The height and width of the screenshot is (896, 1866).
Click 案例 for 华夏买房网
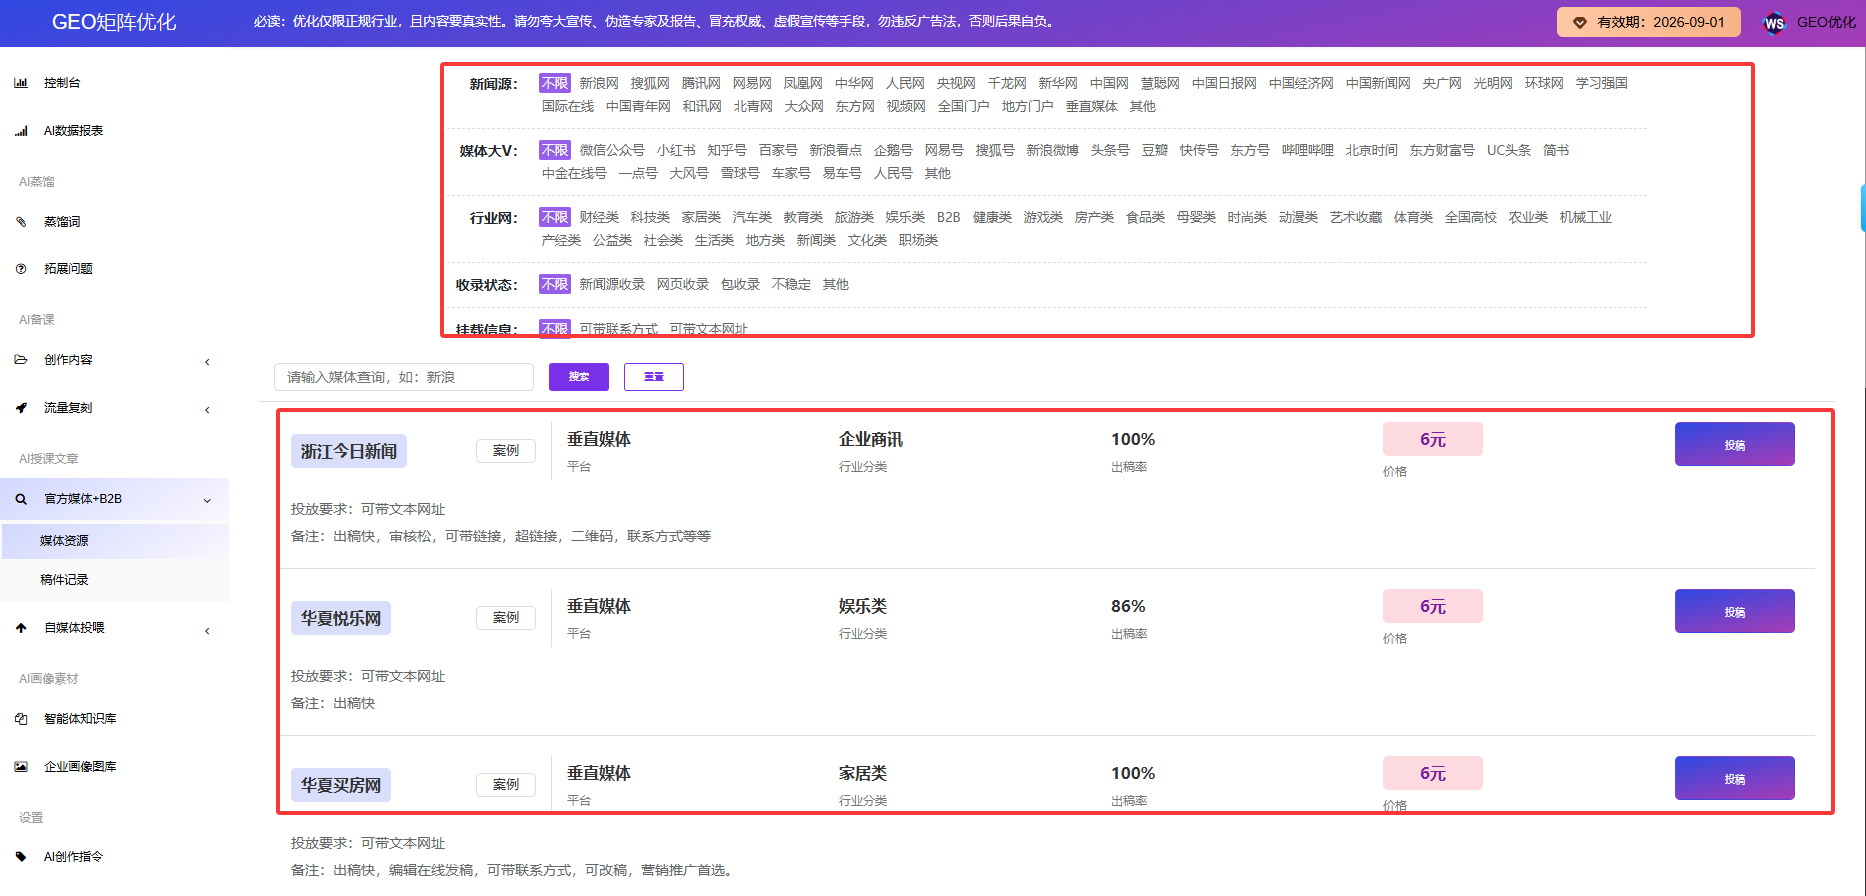506,785
